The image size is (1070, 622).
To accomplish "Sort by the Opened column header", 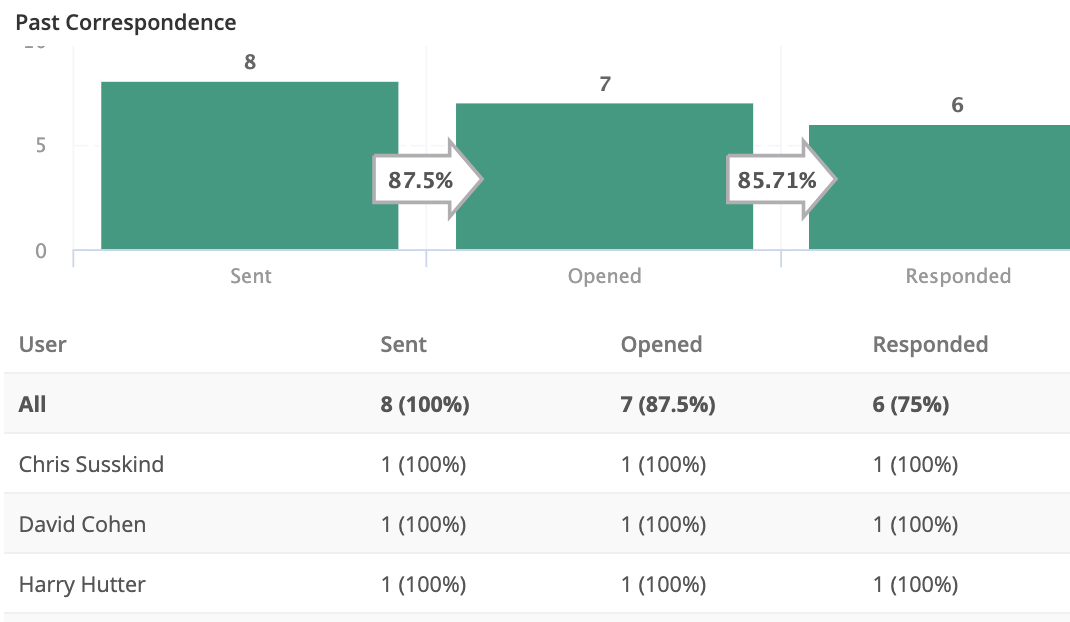I will click(661, 344).
